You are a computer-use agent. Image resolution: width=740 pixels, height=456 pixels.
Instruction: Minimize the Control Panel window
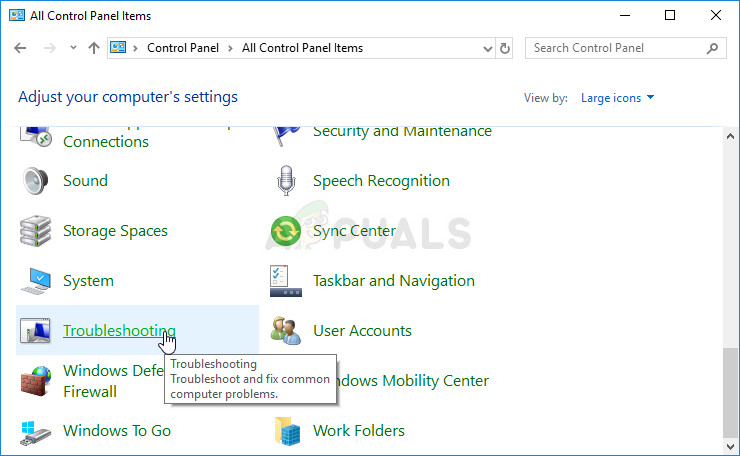[625, 15]
